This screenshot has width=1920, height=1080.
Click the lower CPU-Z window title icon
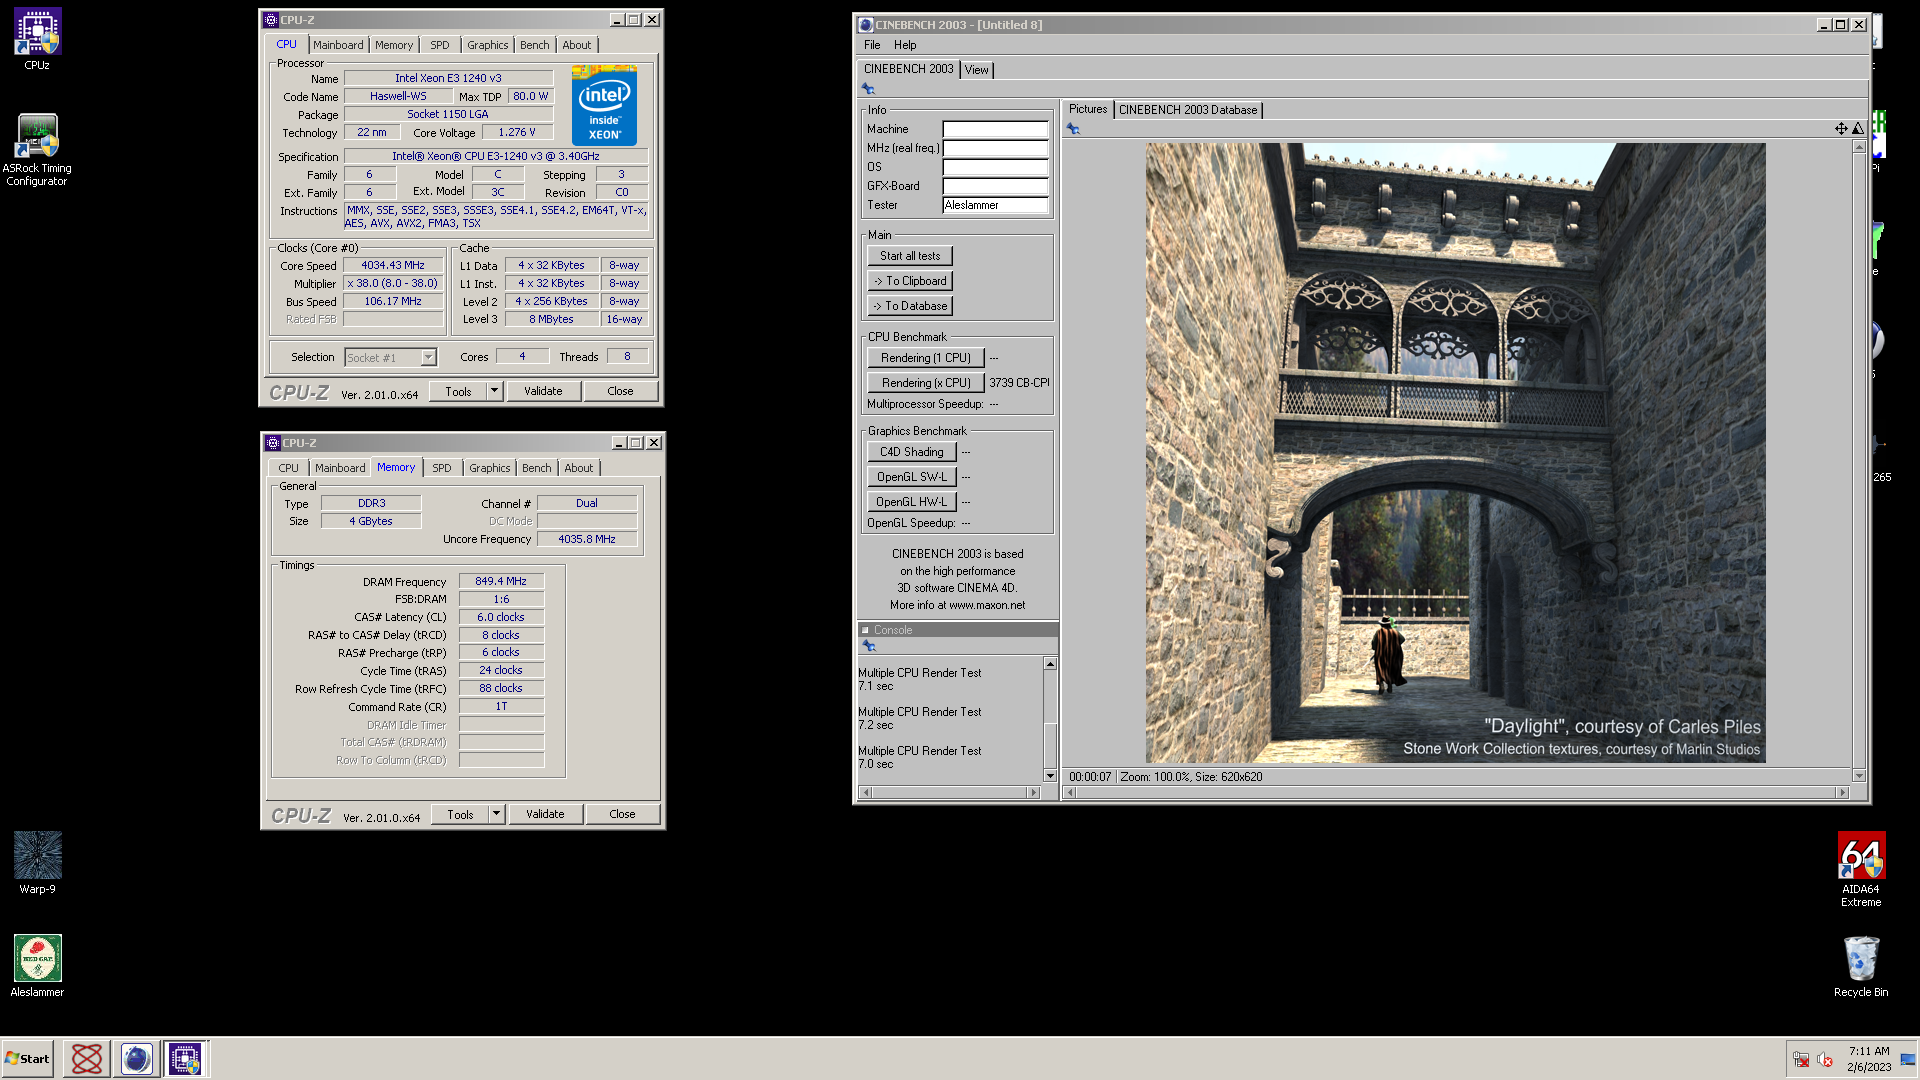[x=273, y=443]
